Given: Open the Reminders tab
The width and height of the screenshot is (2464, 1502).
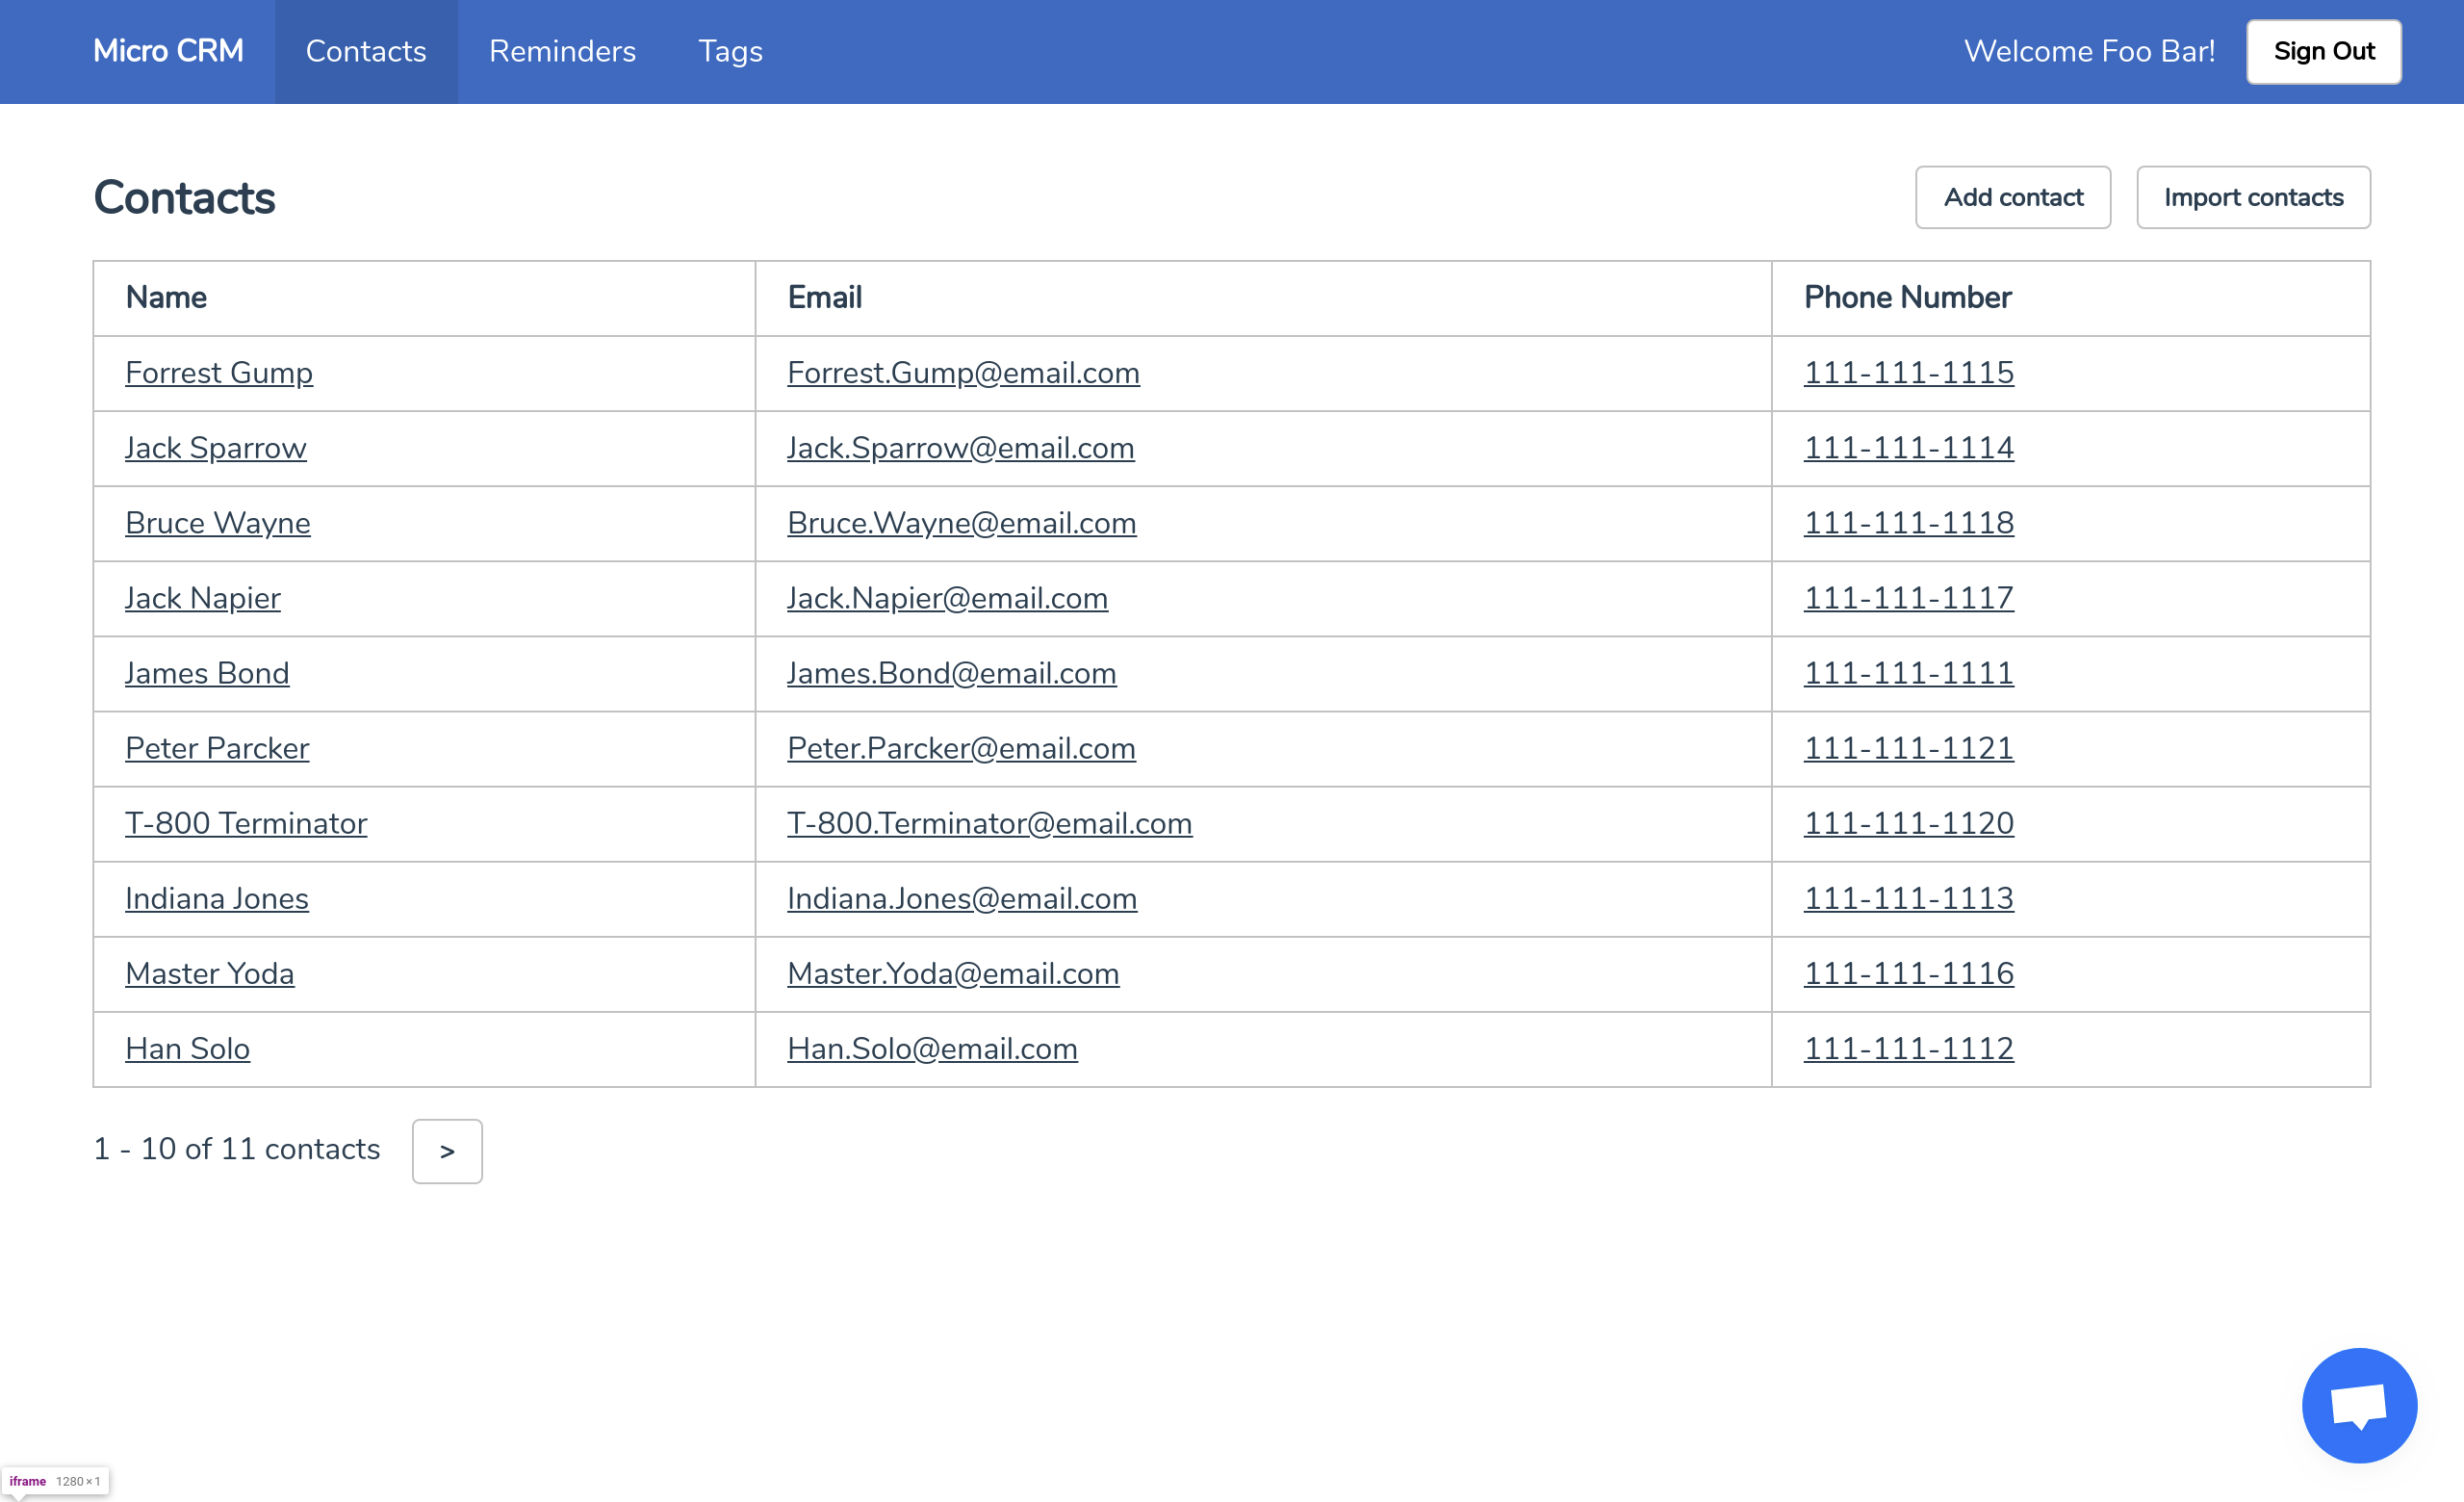Looking at the screenshot, I should point(562,51).
